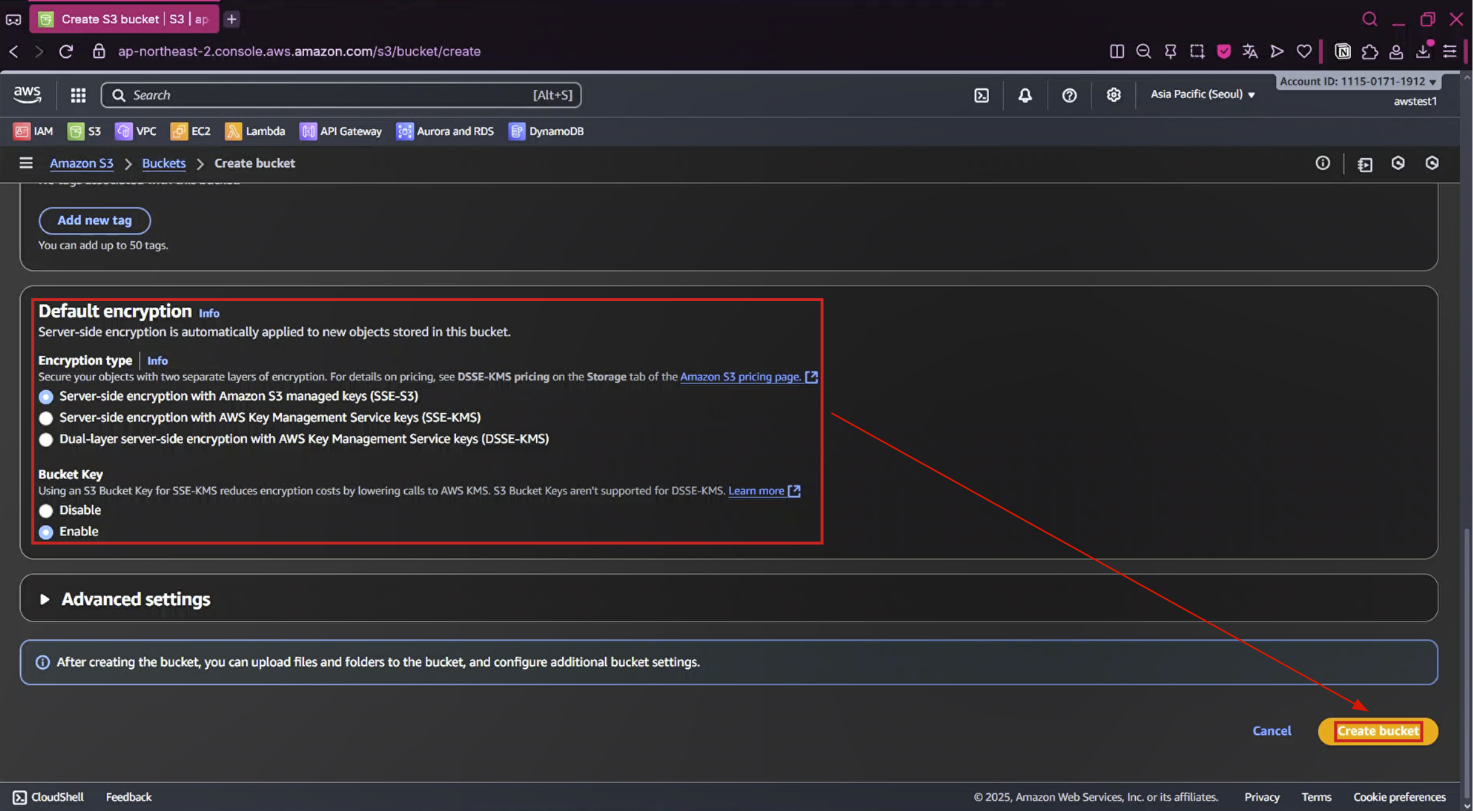The height and width of the screenshot is (811, 1473).
Task: Open Info link next to Default encryption
Action: [209, 313]
